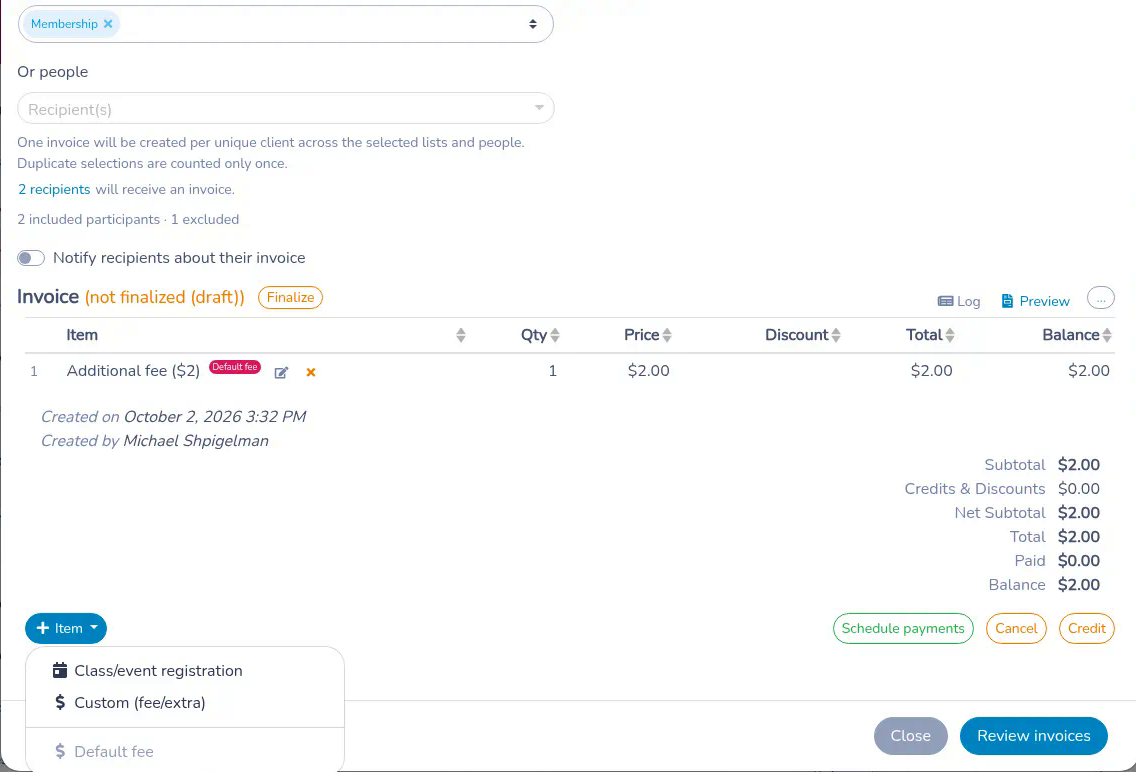
Task: Sort table by Total column
Action: tap(950, 335)
